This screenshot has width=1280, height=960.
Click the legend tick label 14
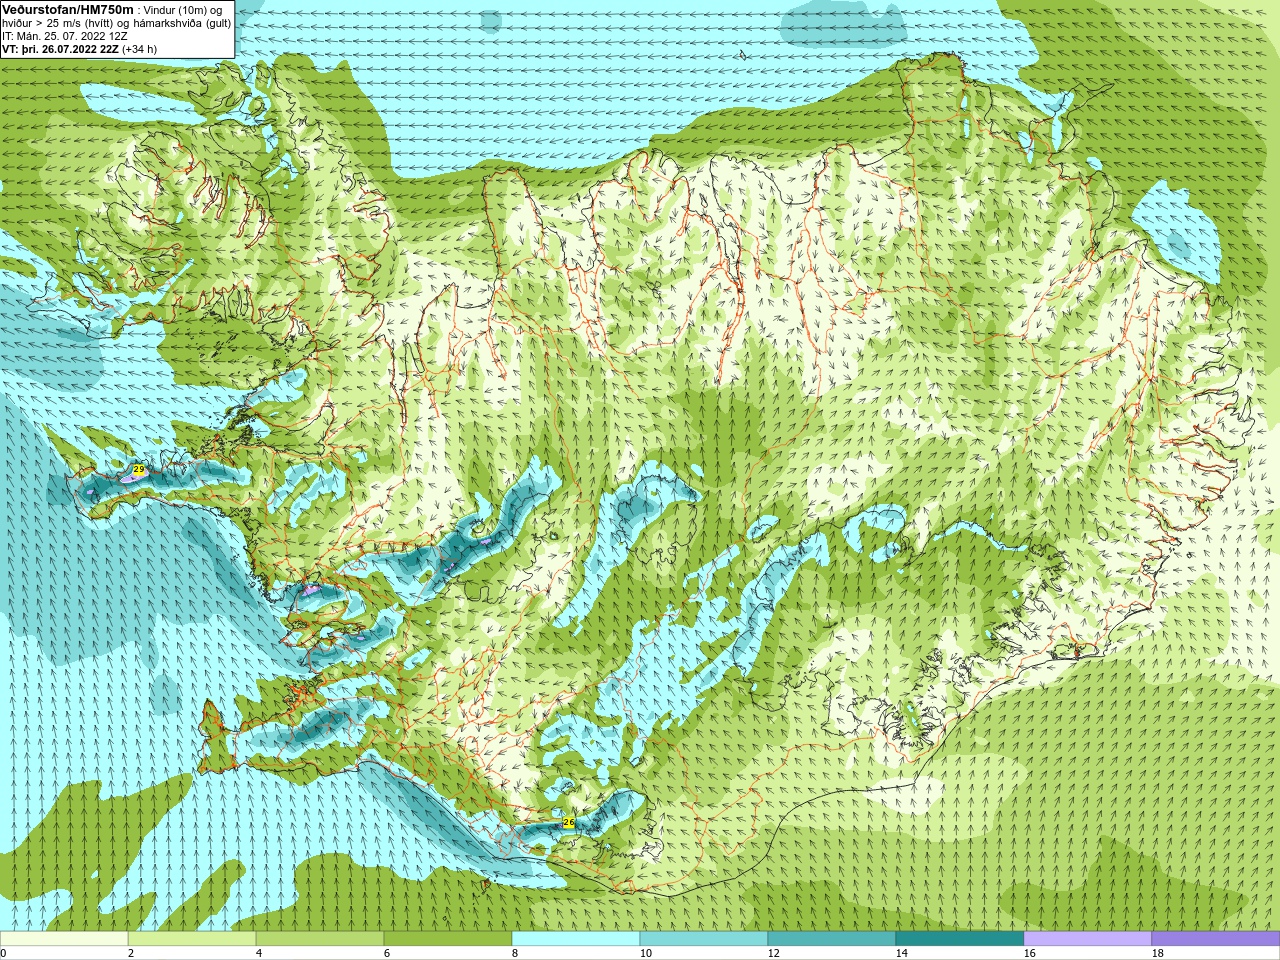point(902,953)
